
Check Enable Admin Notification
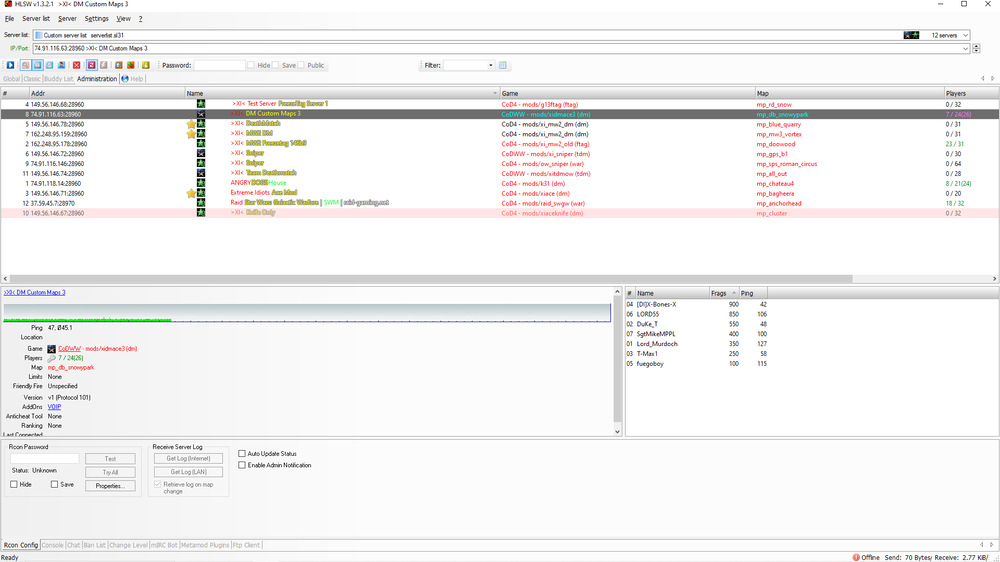242,465
